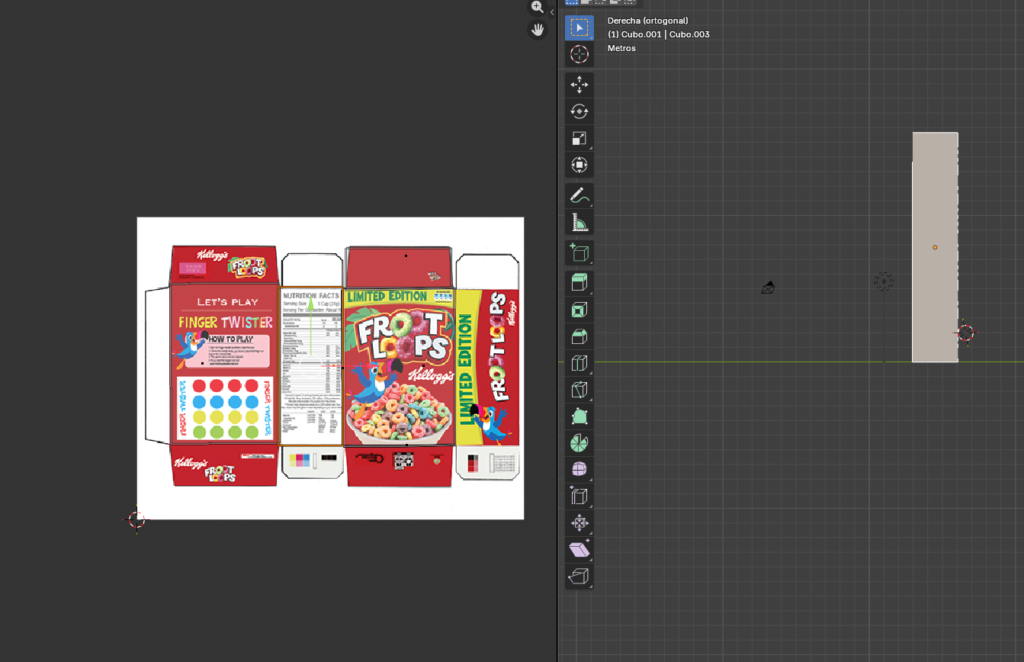The width and height of the screenshot is (1024, 662).
Task: Select the Shear tool
Action: point(579,549)
